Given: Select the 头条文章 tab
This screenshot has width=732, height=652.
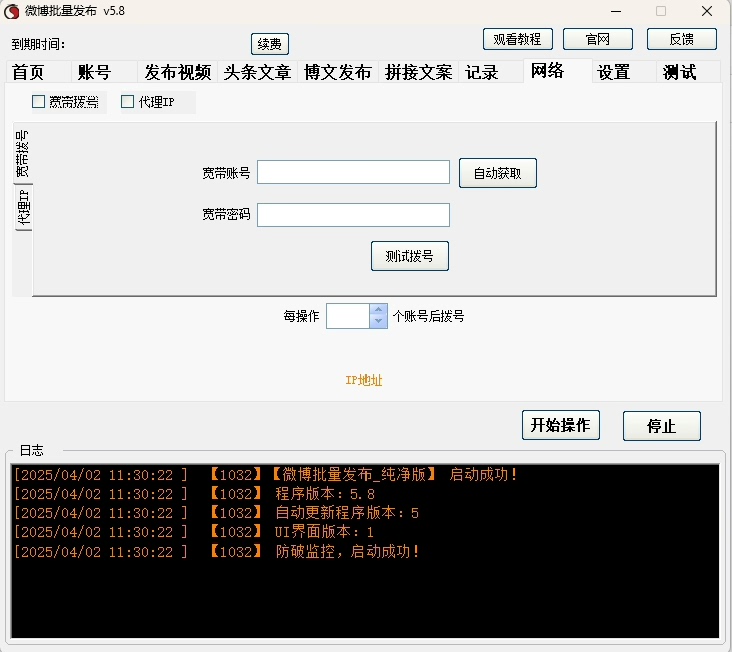Looking at the screenshot, I should click(x=257, y=72).
